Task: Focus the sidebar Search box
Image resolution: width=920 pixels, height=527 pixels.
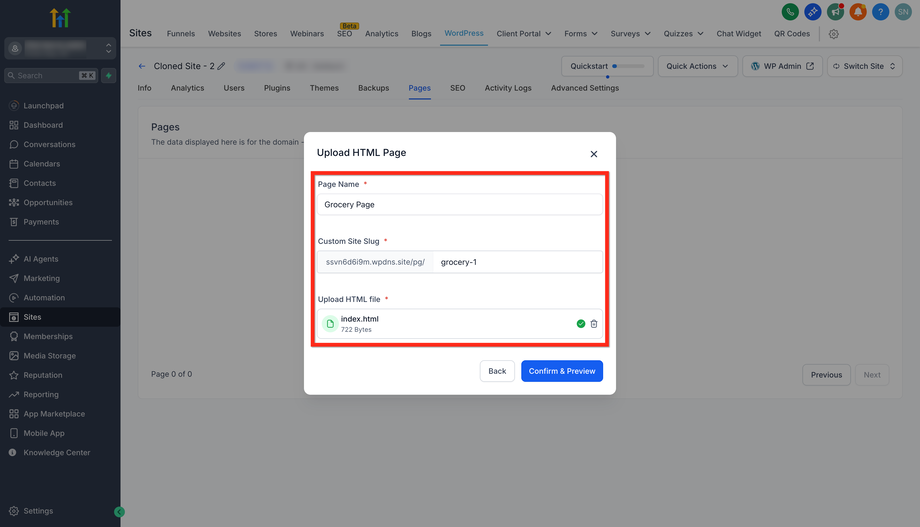Action: coord(51,76)
